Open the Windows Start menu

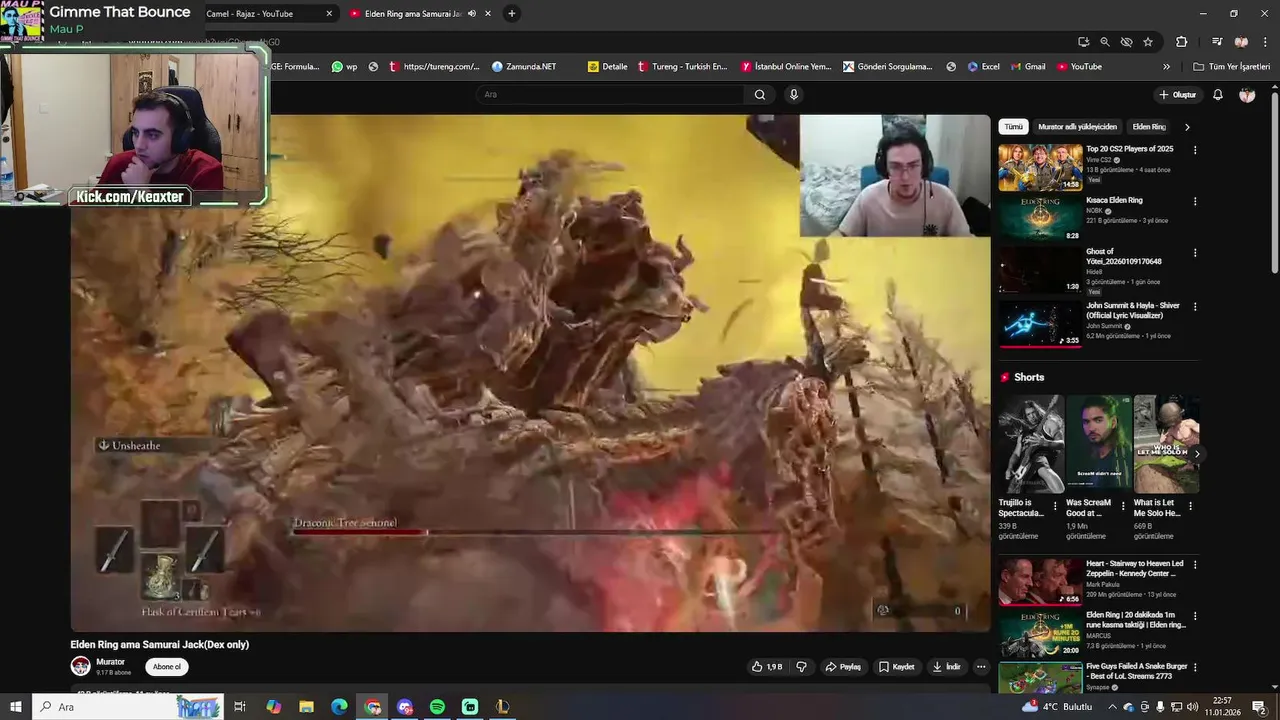coord(16,707)
